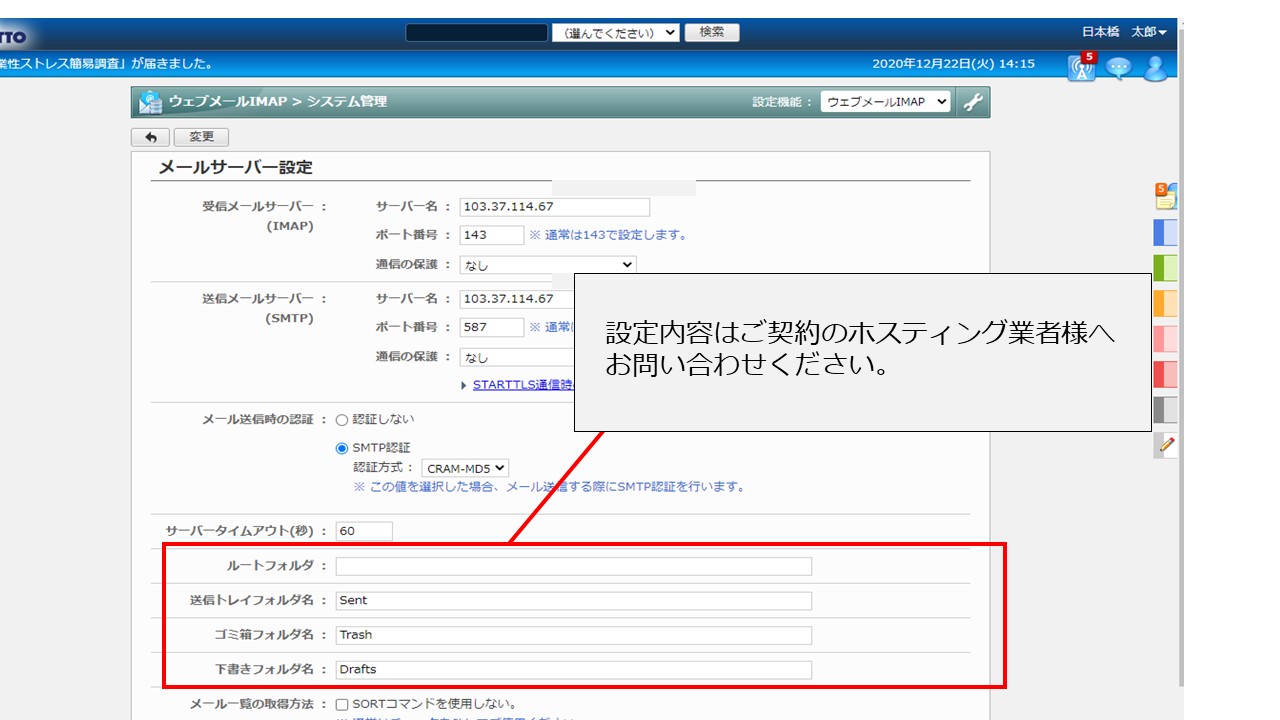The width and height of the screenshot is (1280, 720).
Task: Click the 検索 search button
Action: click(x=711, y=32)
